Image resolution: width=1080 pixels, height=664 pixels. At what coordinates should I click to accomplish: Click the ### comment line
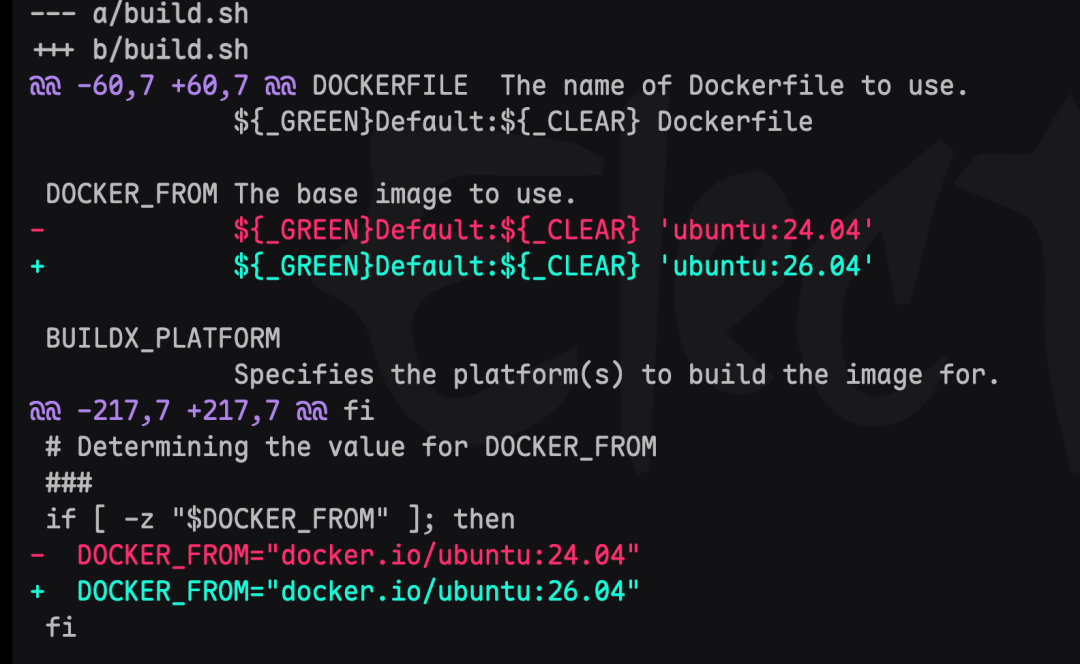point(69,483)
